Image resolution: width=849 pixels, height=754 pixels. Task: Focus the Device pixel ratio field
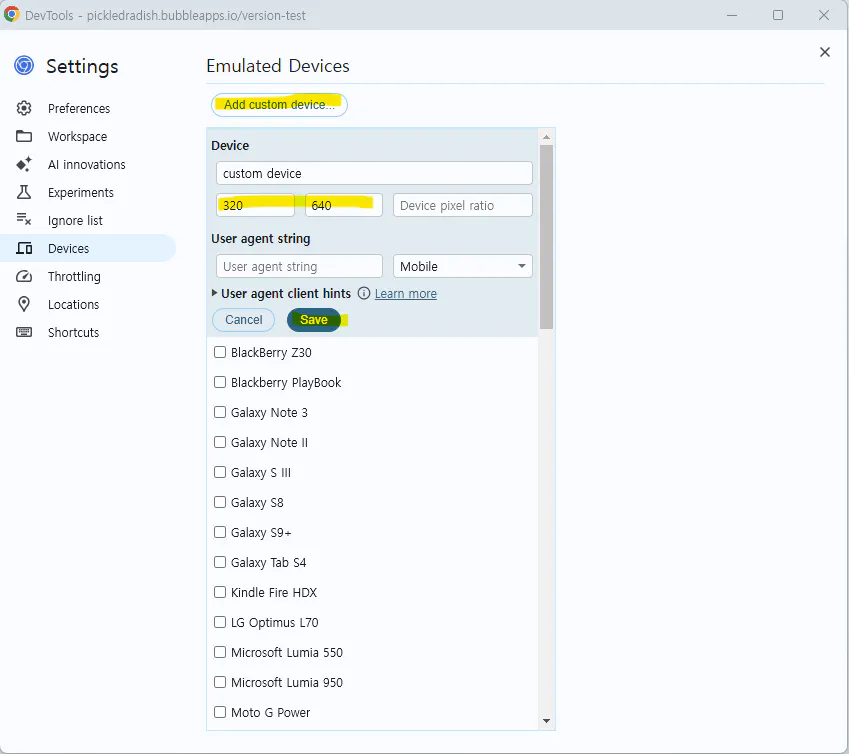[x=462, y=205]
